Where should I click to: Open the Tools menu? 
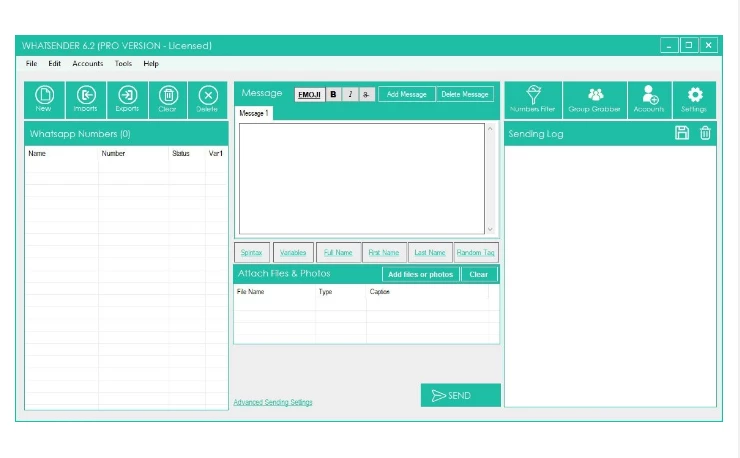pyautogui.click(x=124, y=63)
